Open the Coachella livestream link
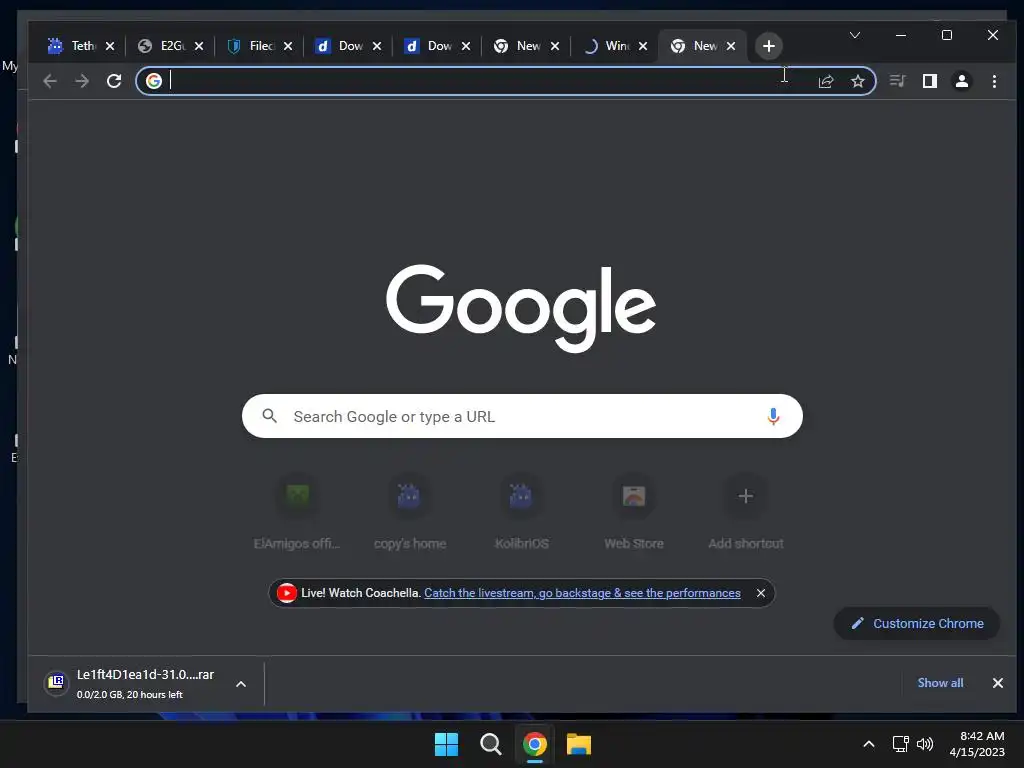 point(582,593)
